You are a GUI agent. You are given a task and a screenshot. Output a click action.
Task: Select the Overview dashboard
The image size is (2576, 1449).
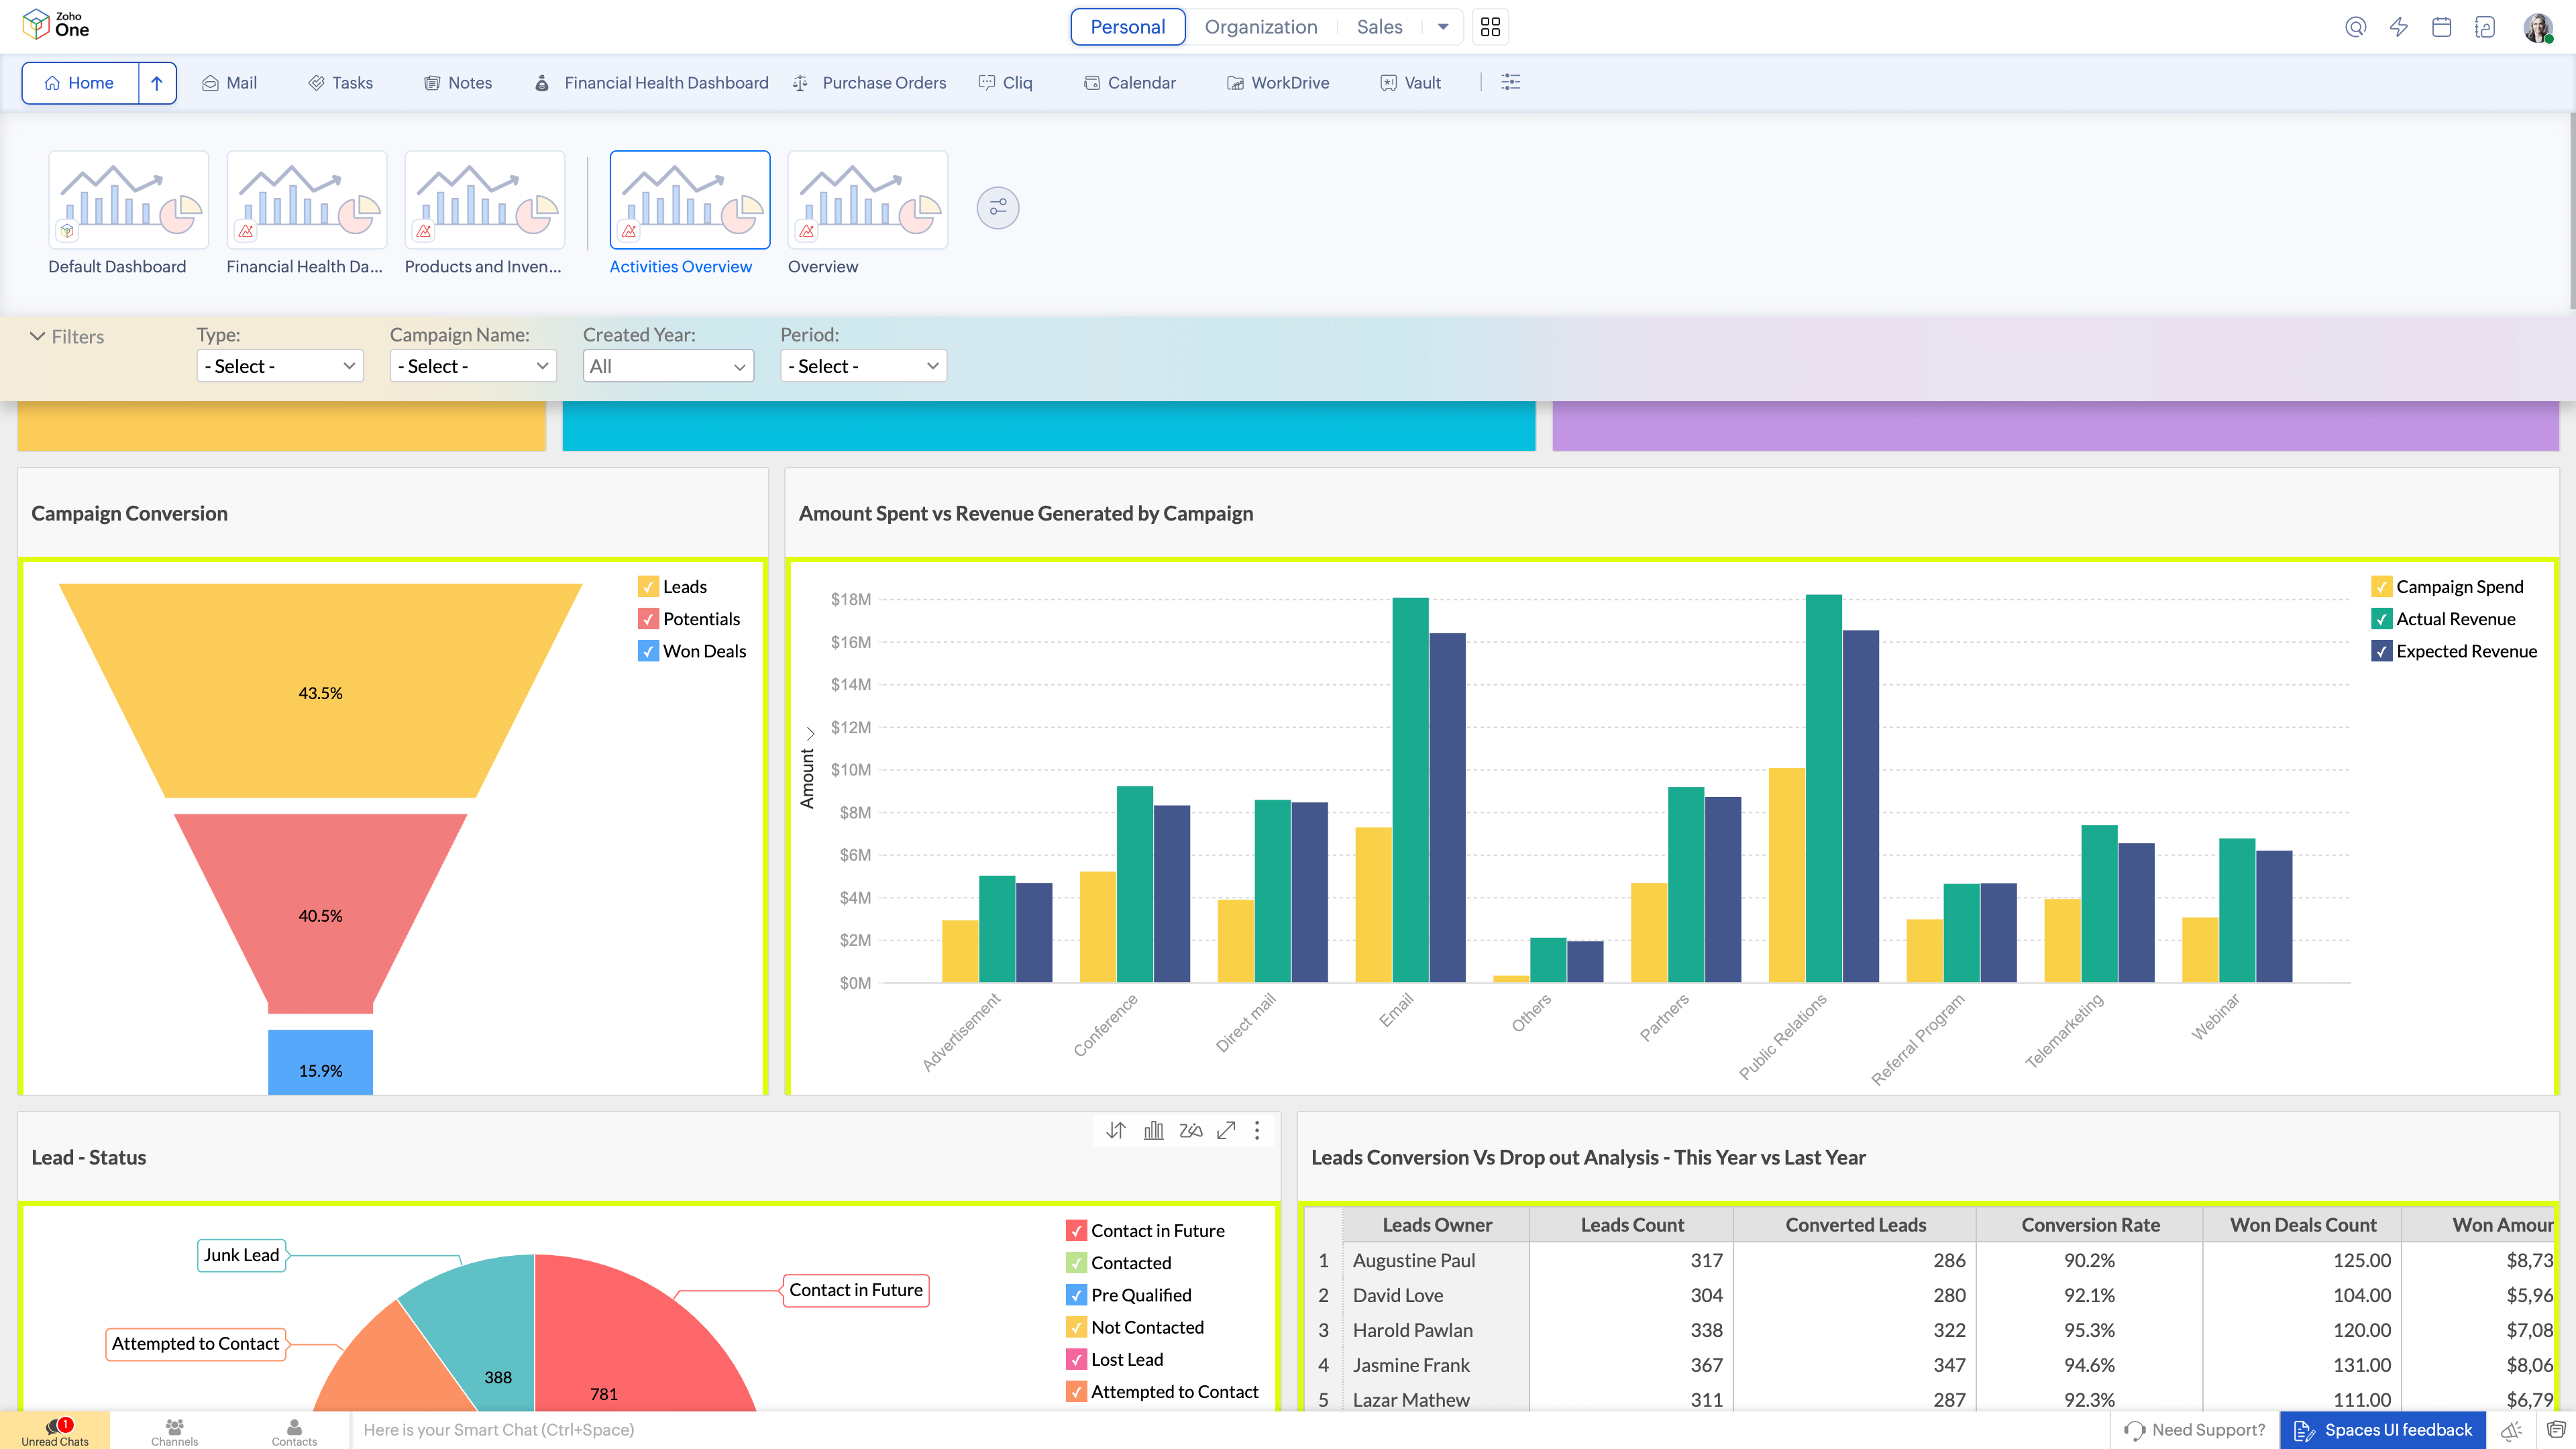point(866,200)
